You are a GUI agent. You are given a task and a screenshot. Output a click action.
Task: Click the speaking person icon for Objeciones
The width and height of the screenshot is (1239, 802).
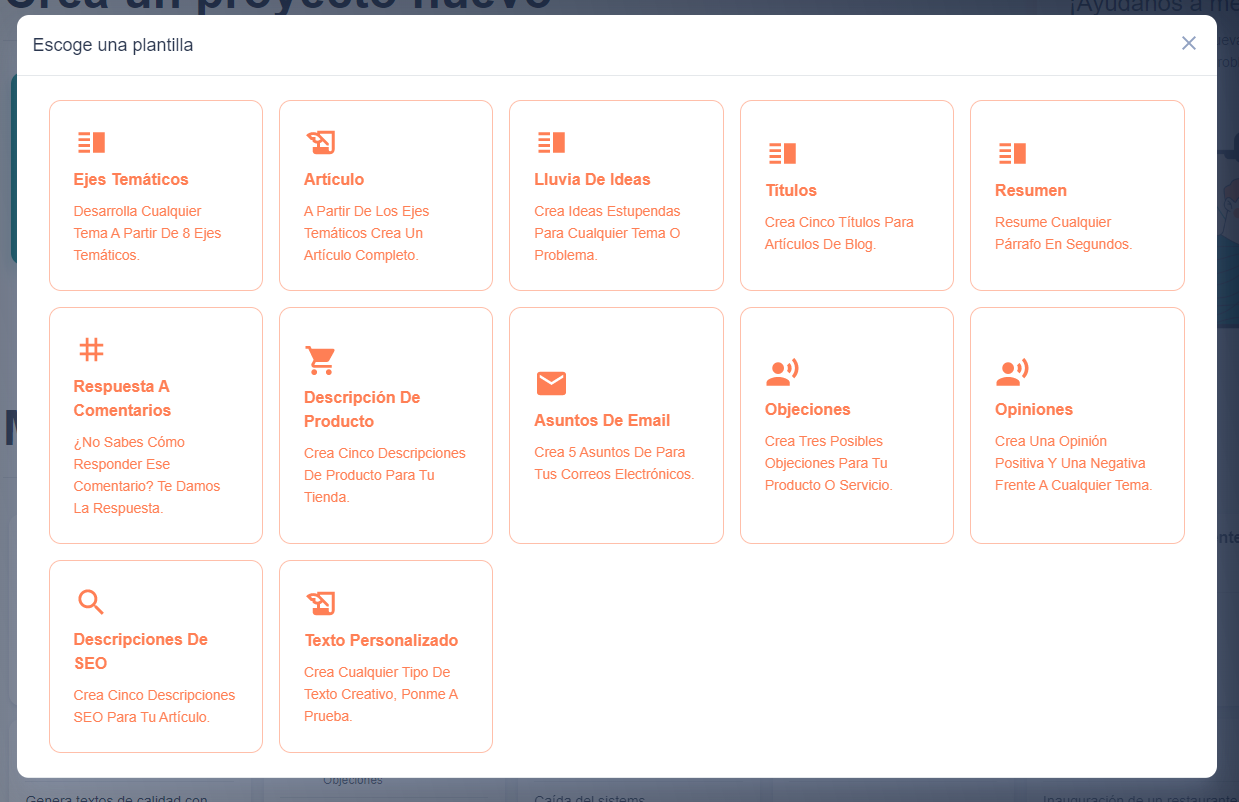tap(782, 372)
